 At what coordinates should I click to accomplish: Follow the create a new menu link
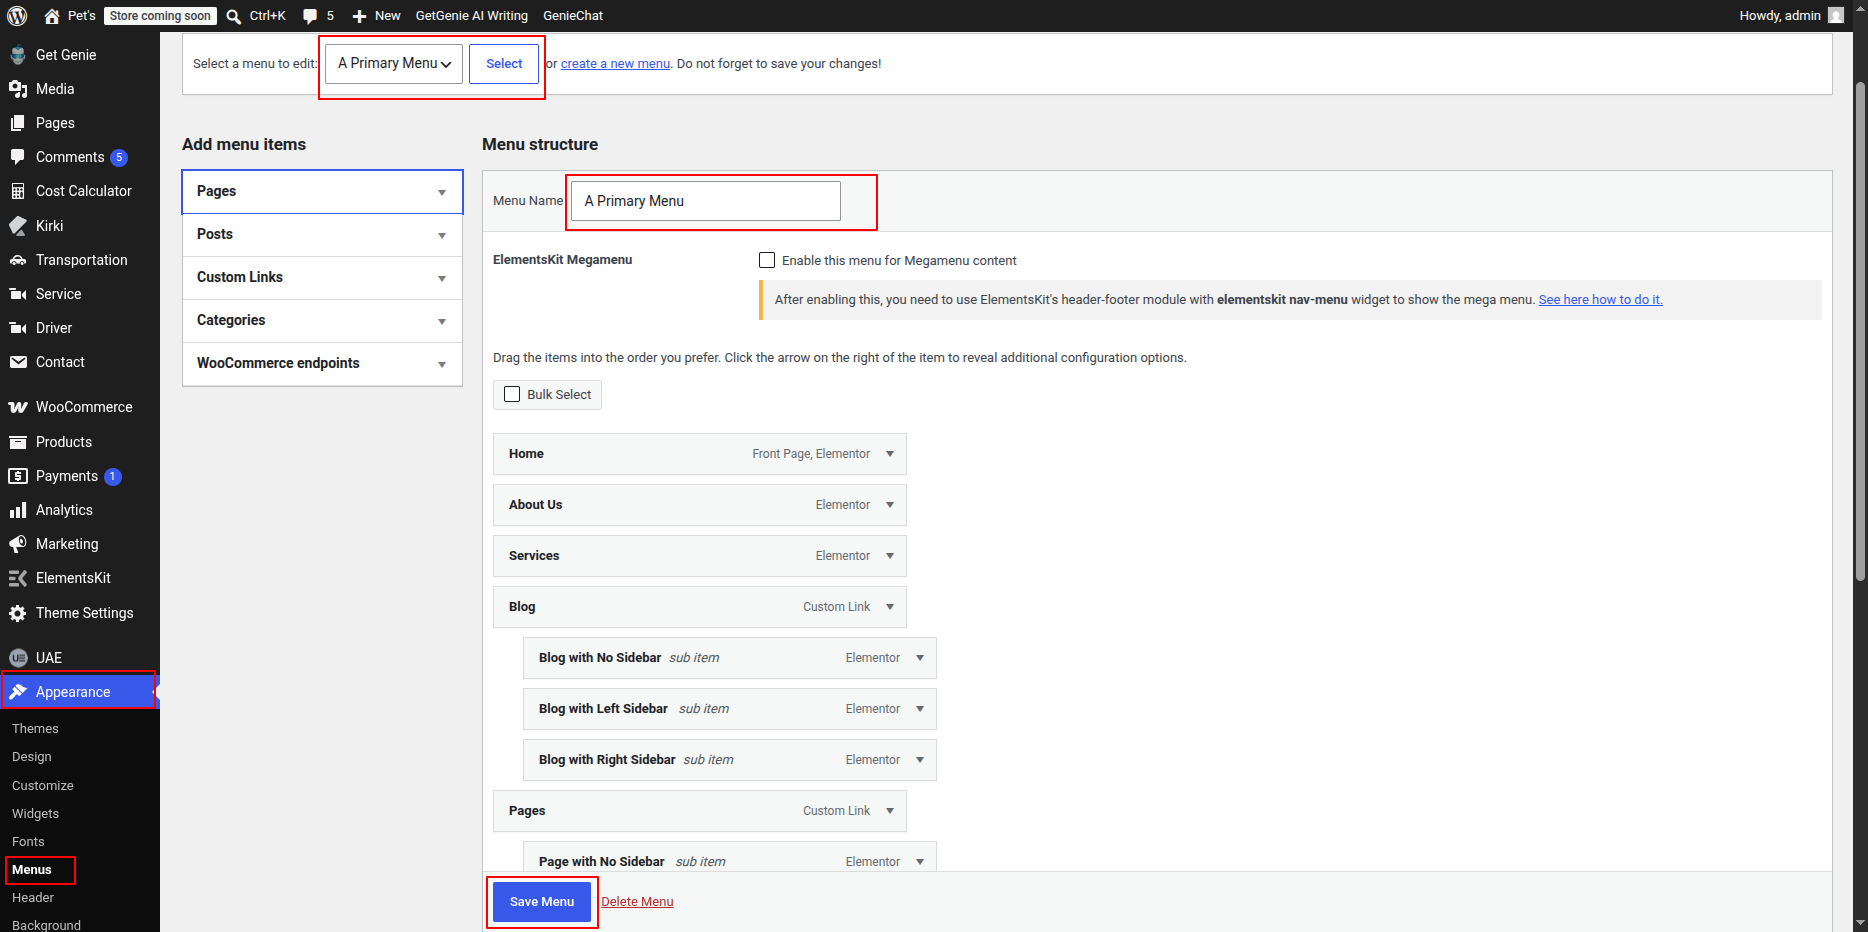point(615,63)
